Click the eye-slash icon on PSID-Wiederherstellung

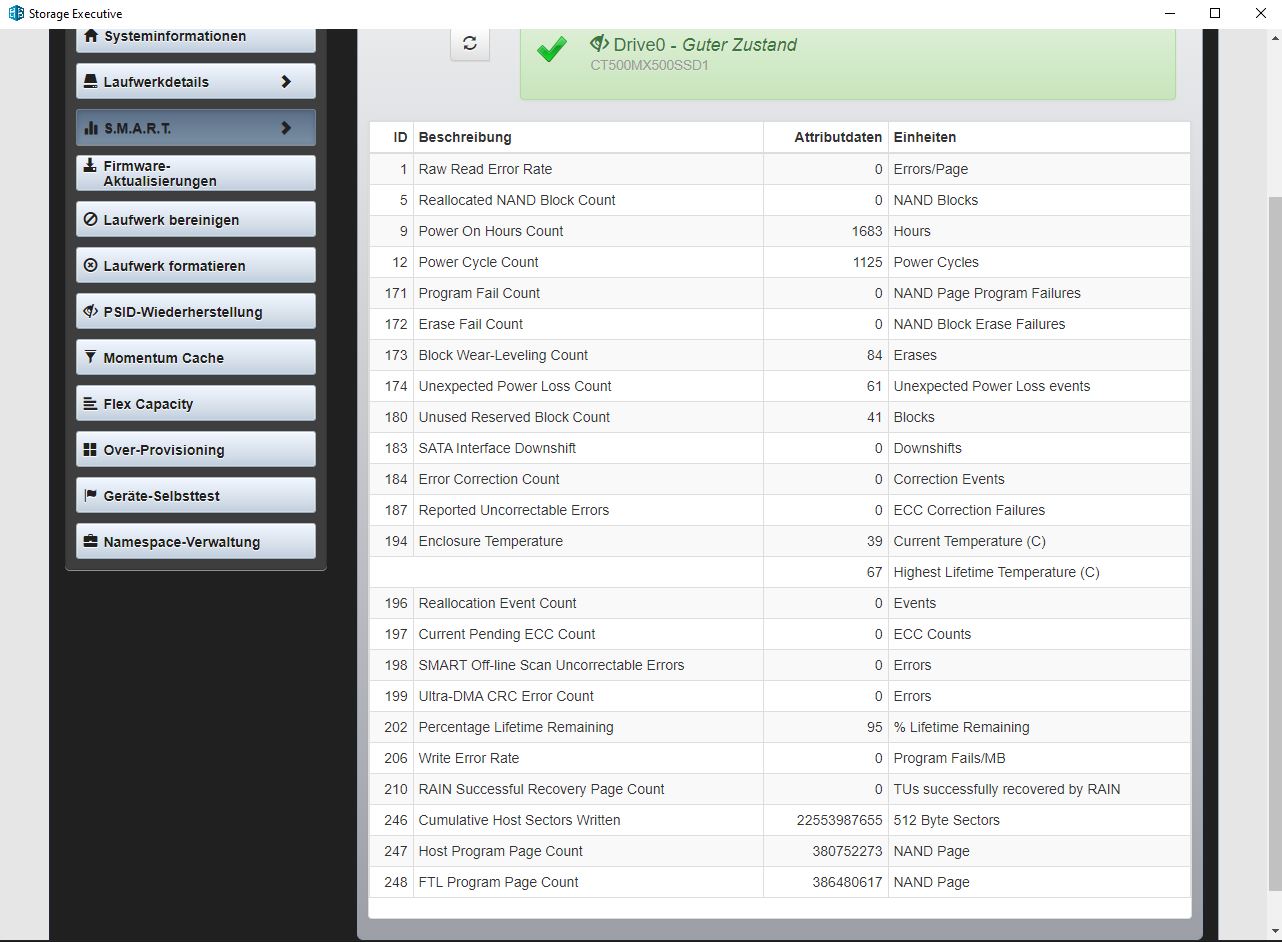91,311
